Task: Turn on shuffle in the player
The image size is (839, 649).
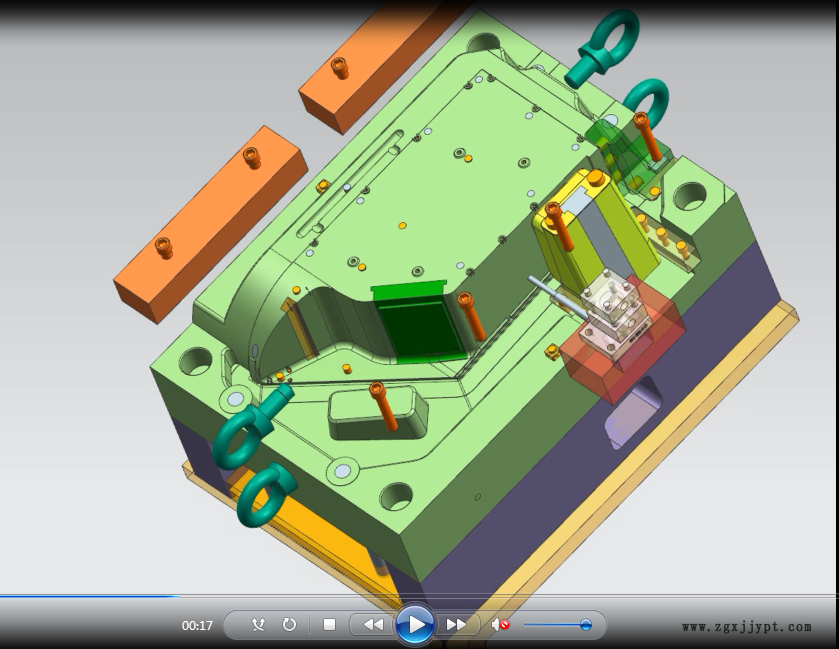Action: [x=258, y=625]
